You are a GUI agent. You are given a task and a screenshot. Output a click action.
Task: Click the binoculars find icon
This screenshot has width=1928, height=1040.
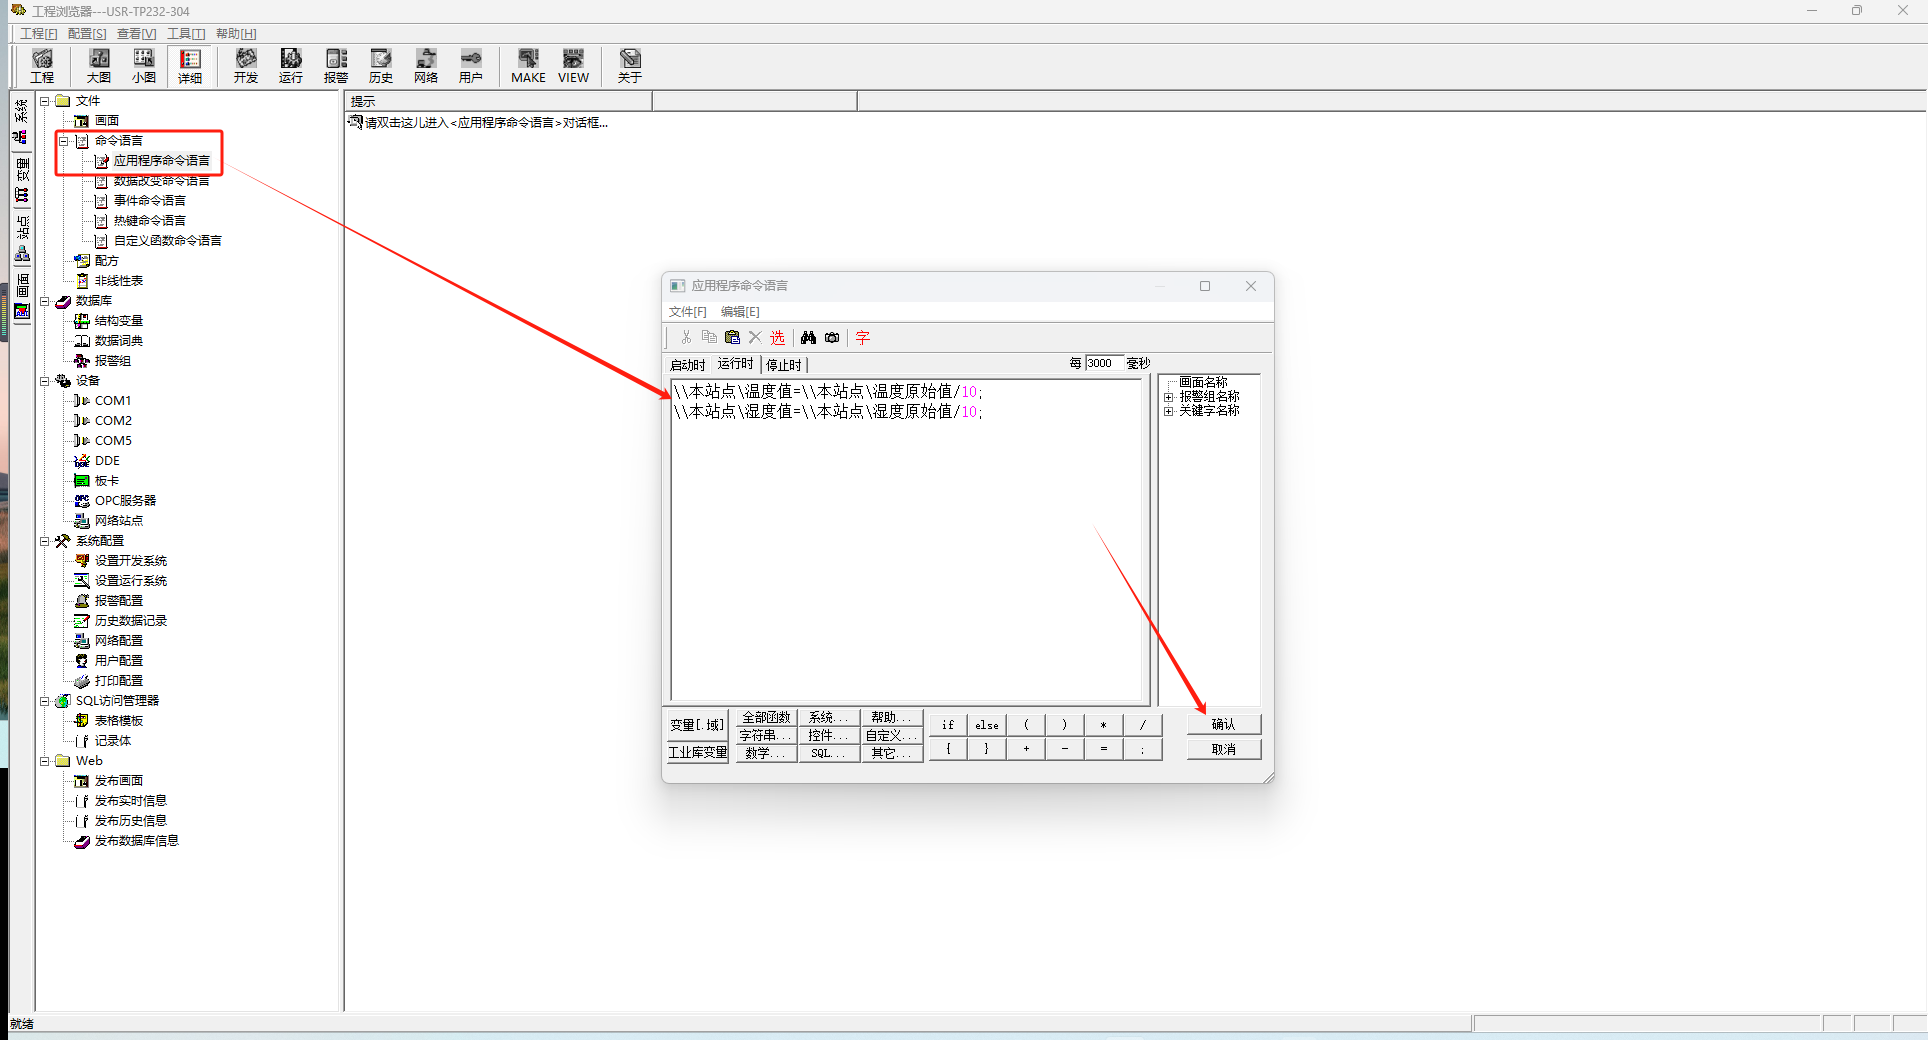[x=808, y=338]
